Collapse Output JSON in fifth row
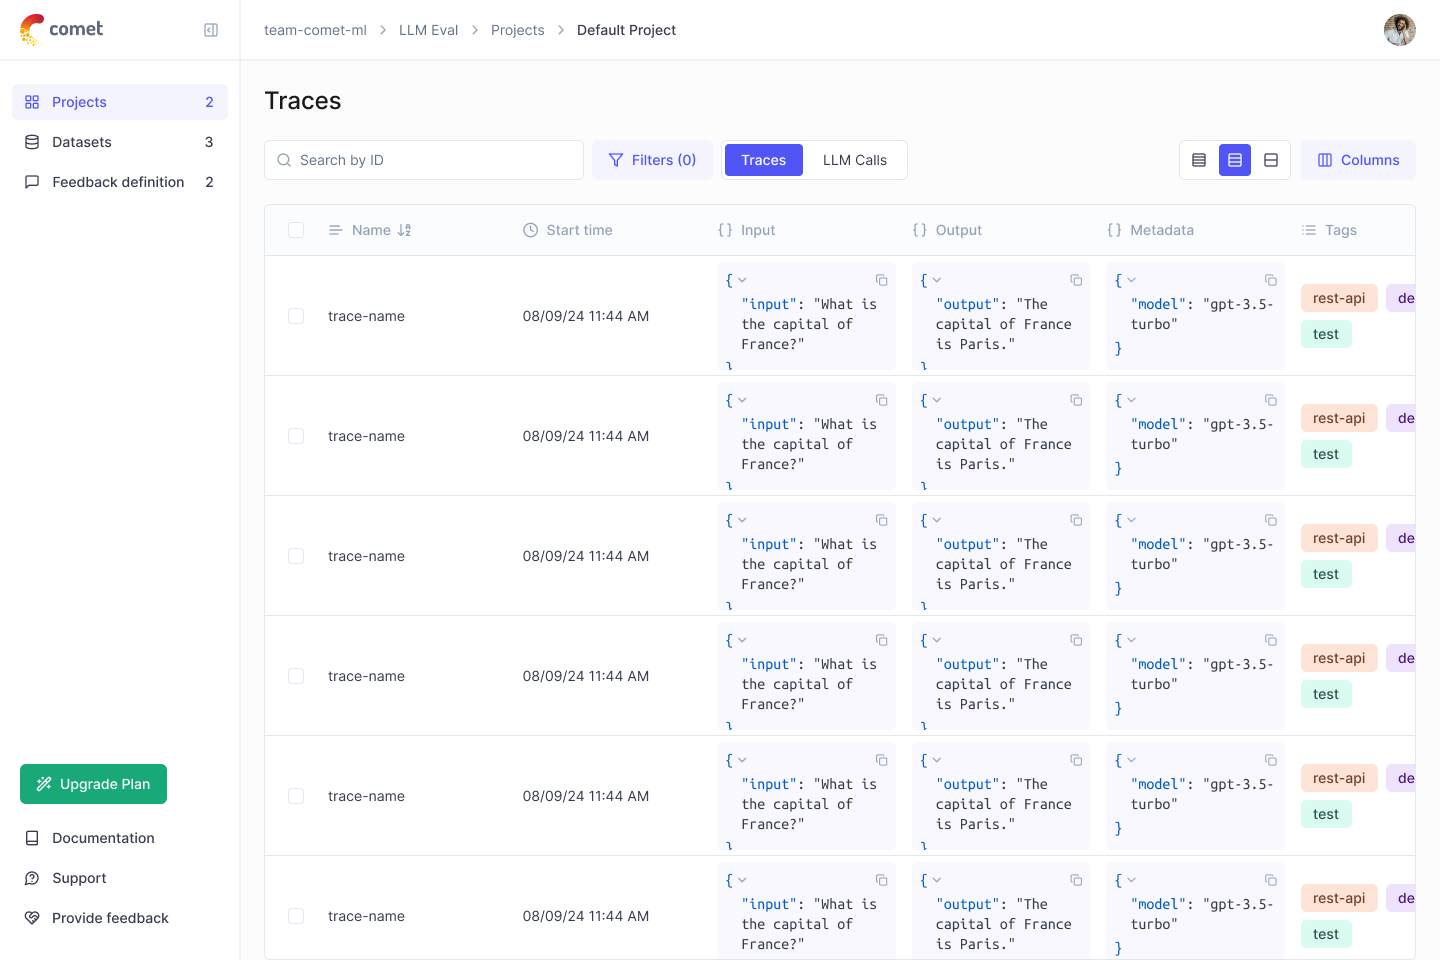 [x=937, y=760]
